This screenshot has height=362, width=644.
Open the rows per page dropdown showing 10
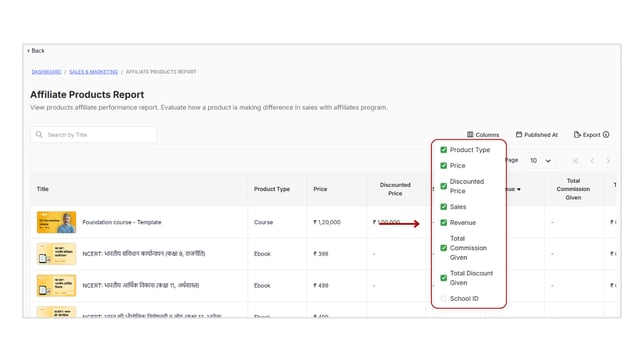(x=540, y=161)
